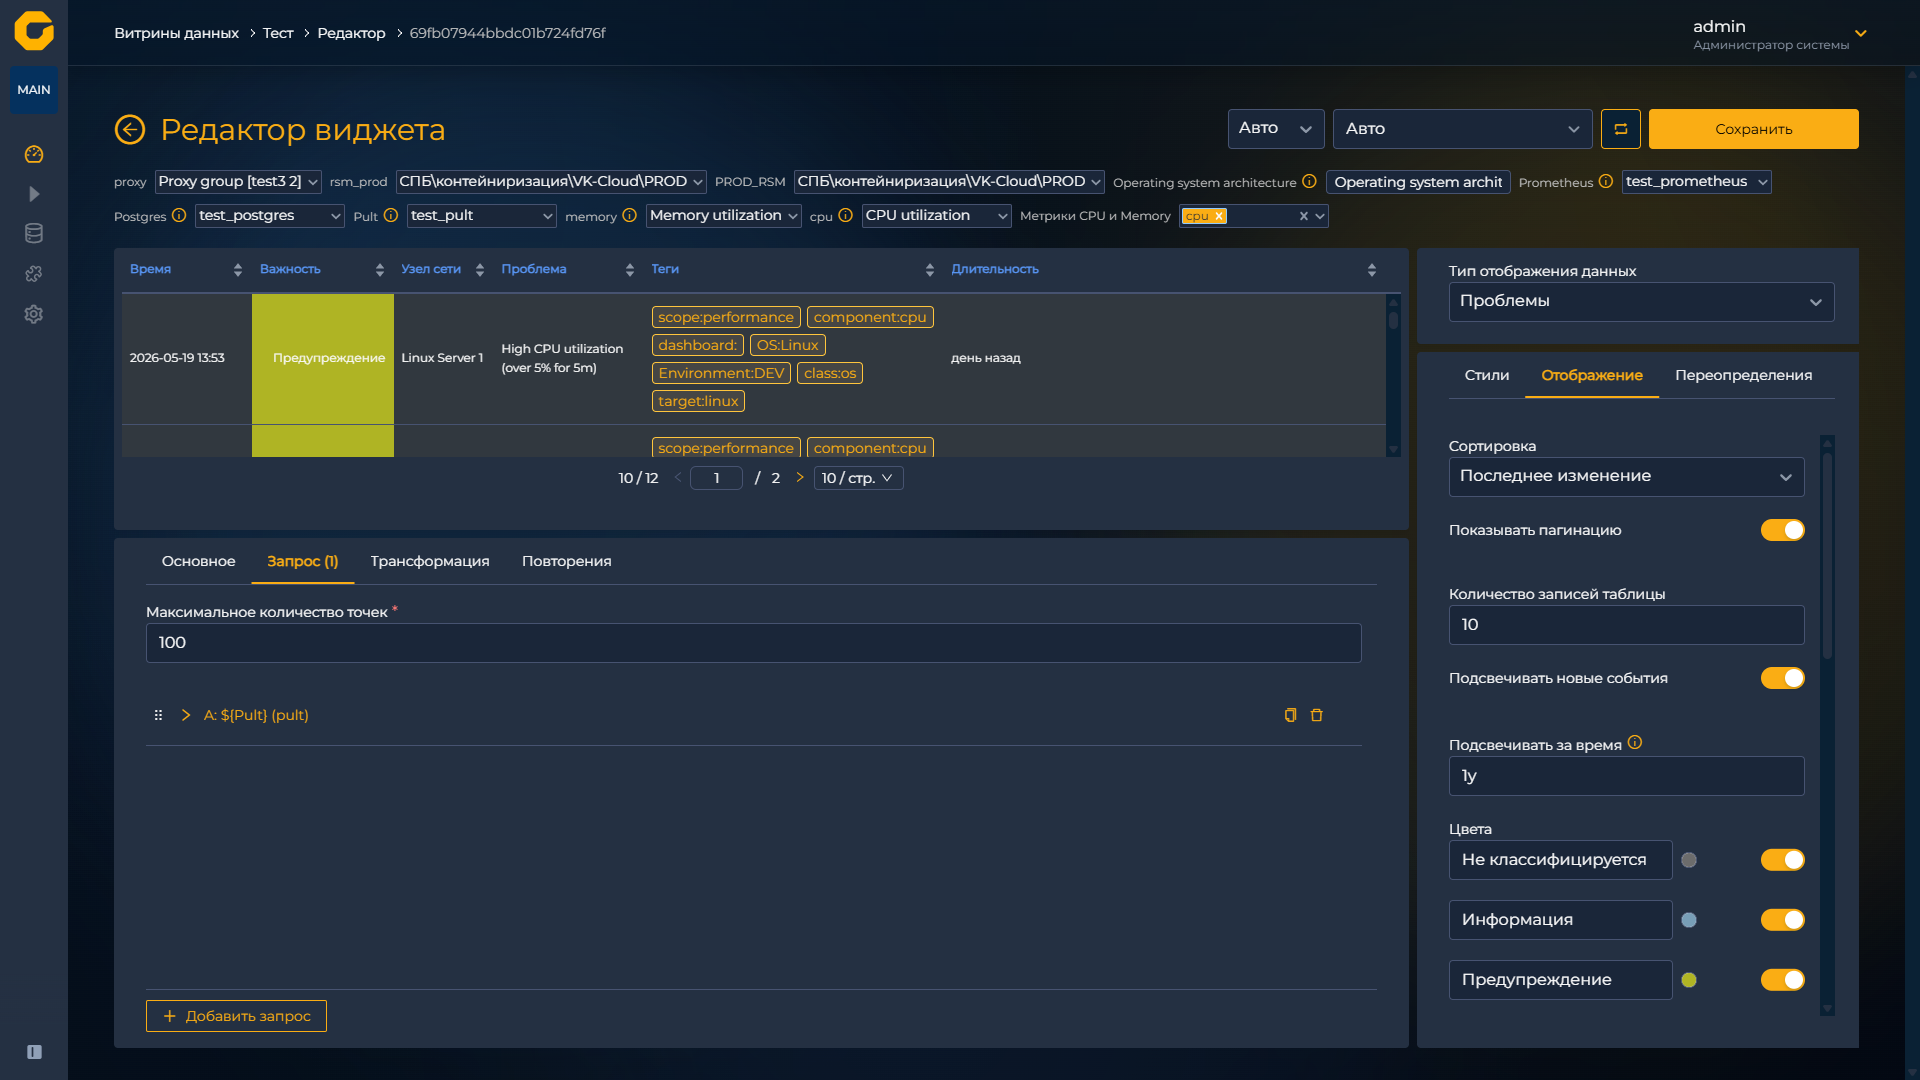1920x1080 pixels.
Task: Toggle Показывать пагинацию switch
Action: pyautogui.click(x=1783, y=530)
